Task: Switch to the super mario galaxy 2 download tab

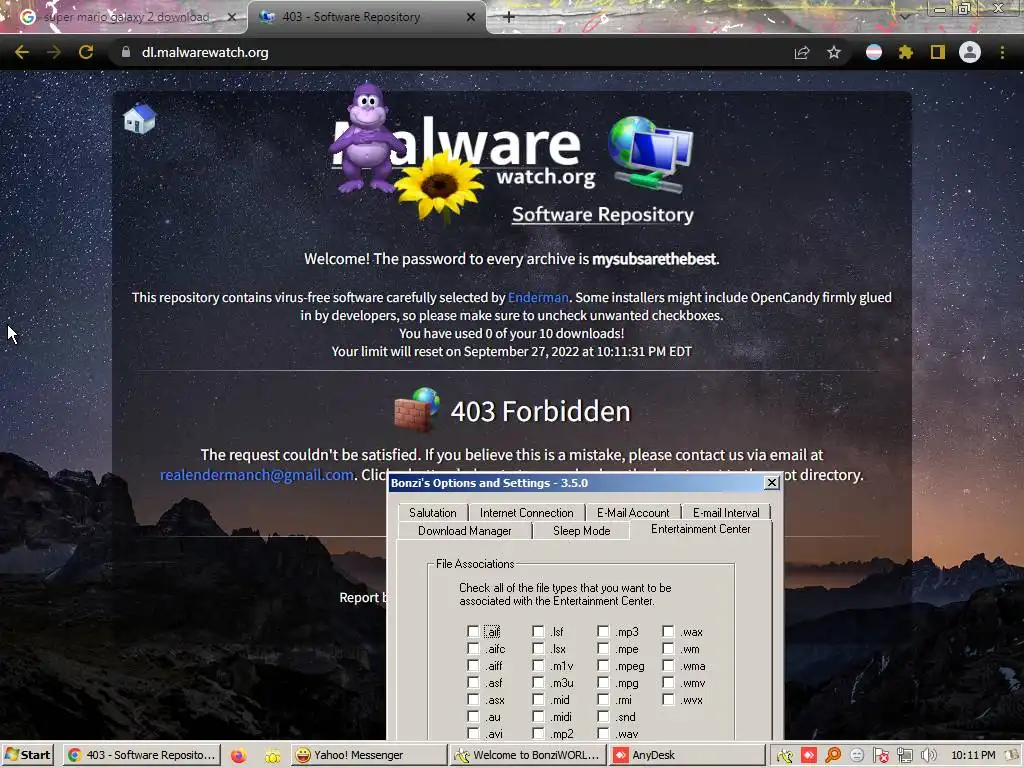Action: (x=126, y=17)
